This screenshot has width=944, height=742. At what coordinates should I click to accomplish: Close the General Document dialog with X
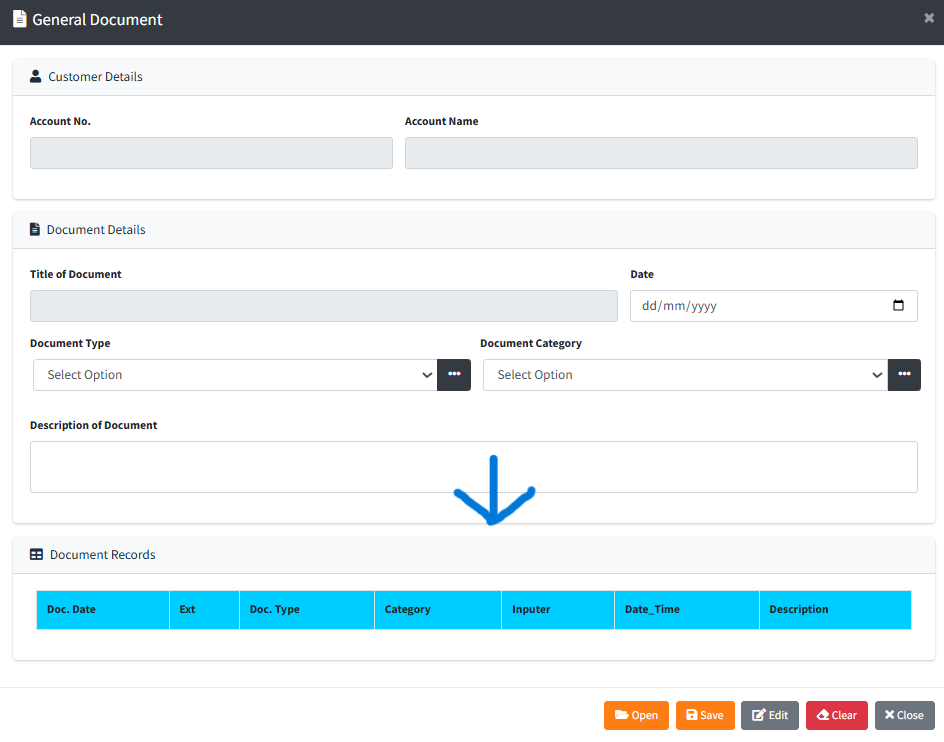click(x=929, y=18)
